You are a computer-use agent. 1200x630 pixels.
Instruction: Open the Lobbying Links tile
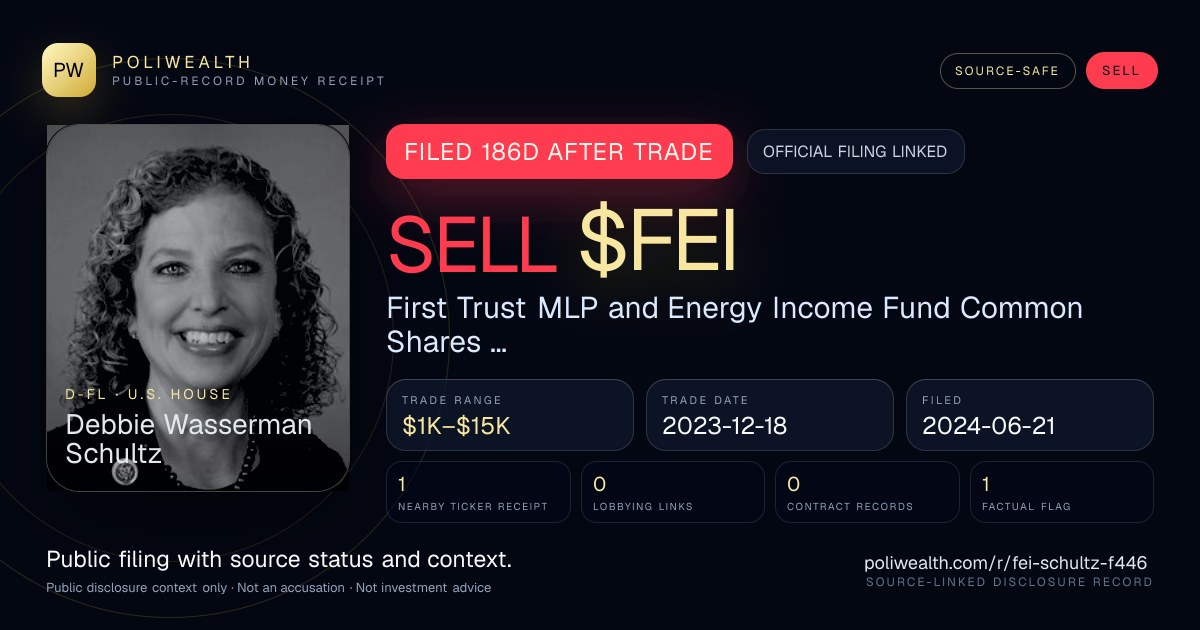pos(673,492)
